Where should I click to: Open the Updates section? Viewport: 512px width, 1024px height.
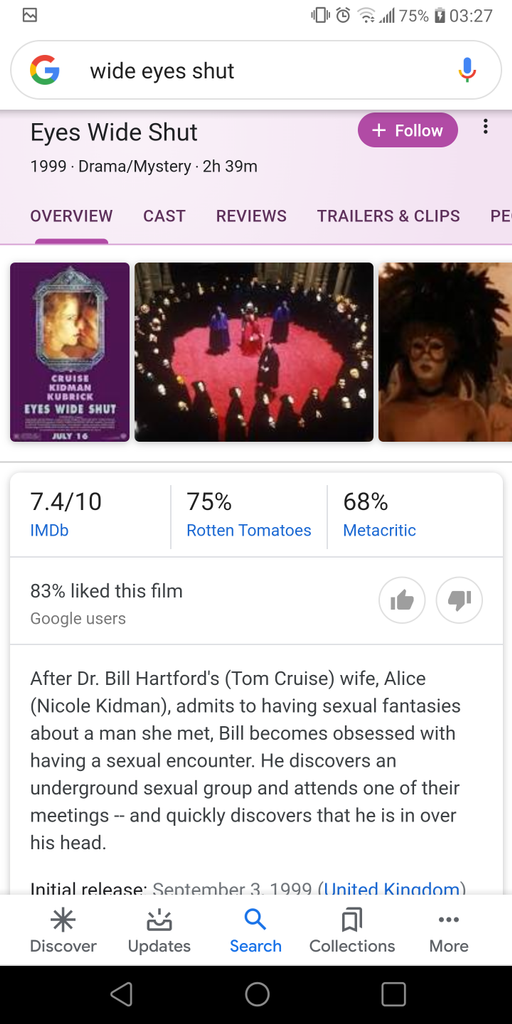click(x=159, y=931)
